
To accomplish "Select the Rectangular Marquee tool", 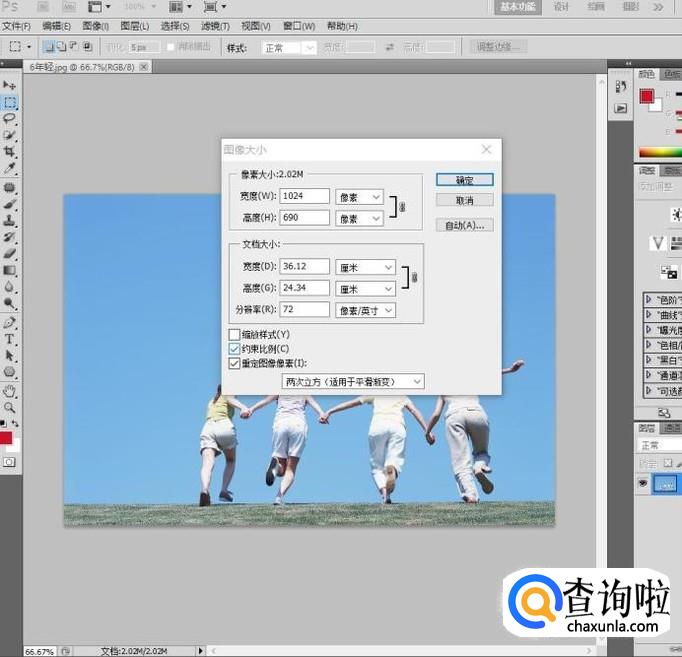I will (x=10, y=102).
